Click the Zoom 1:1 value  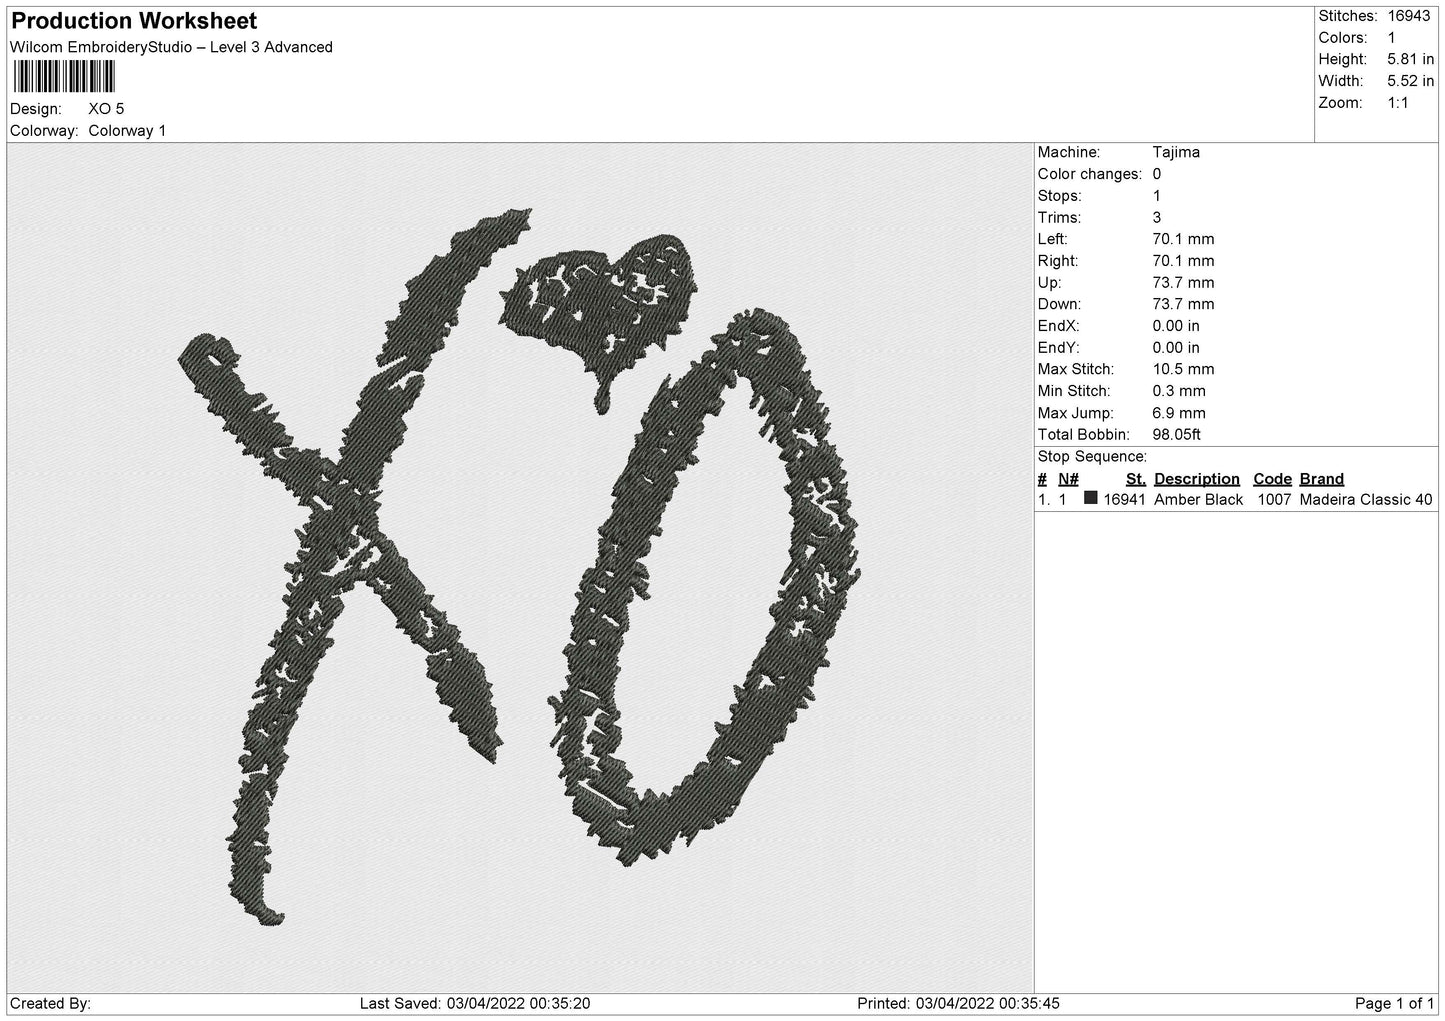1397,103
